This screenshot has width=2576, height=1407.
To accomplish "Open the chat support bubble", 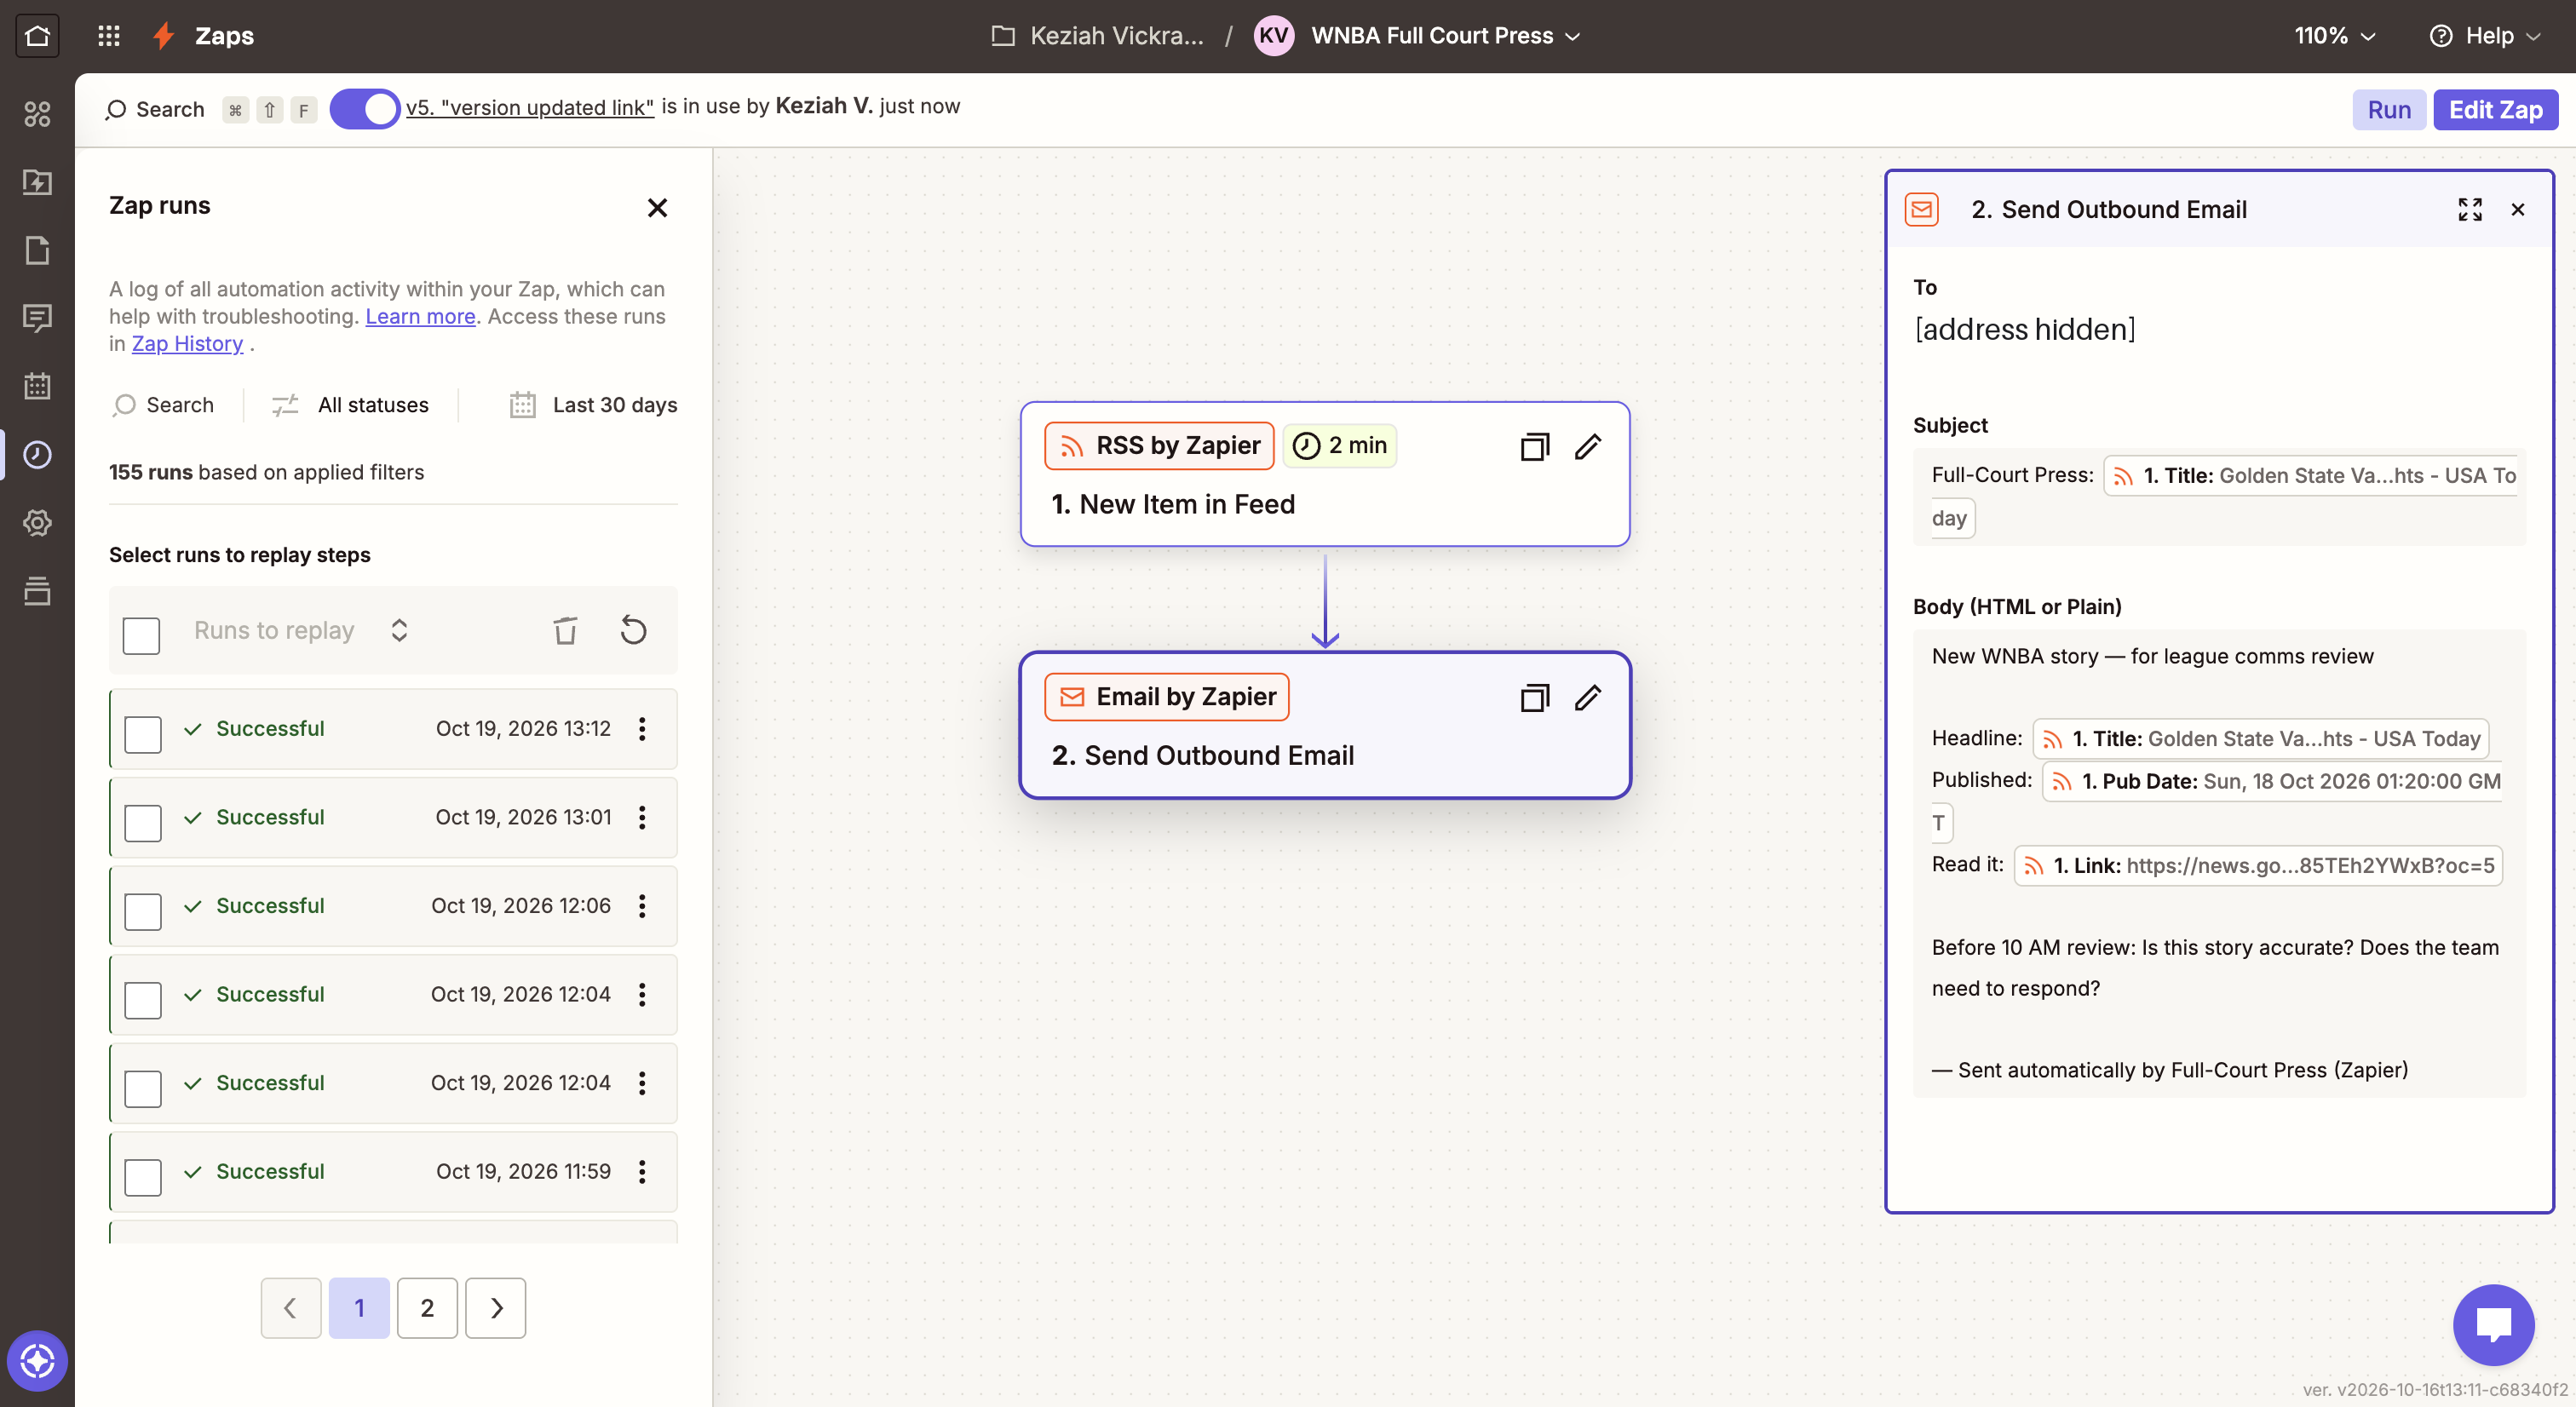I will tap(2494, 1325).
